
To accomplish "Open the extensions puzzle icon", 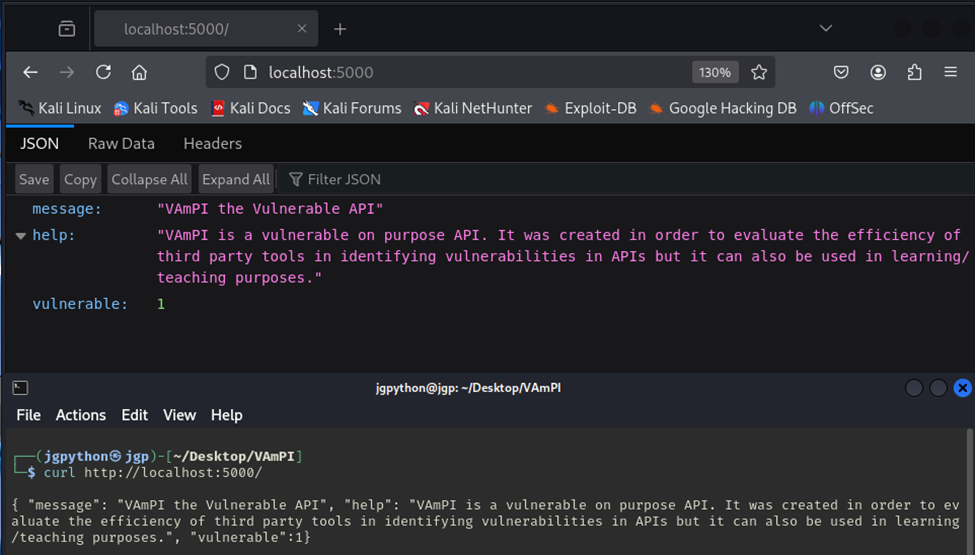I will [914, 72].
